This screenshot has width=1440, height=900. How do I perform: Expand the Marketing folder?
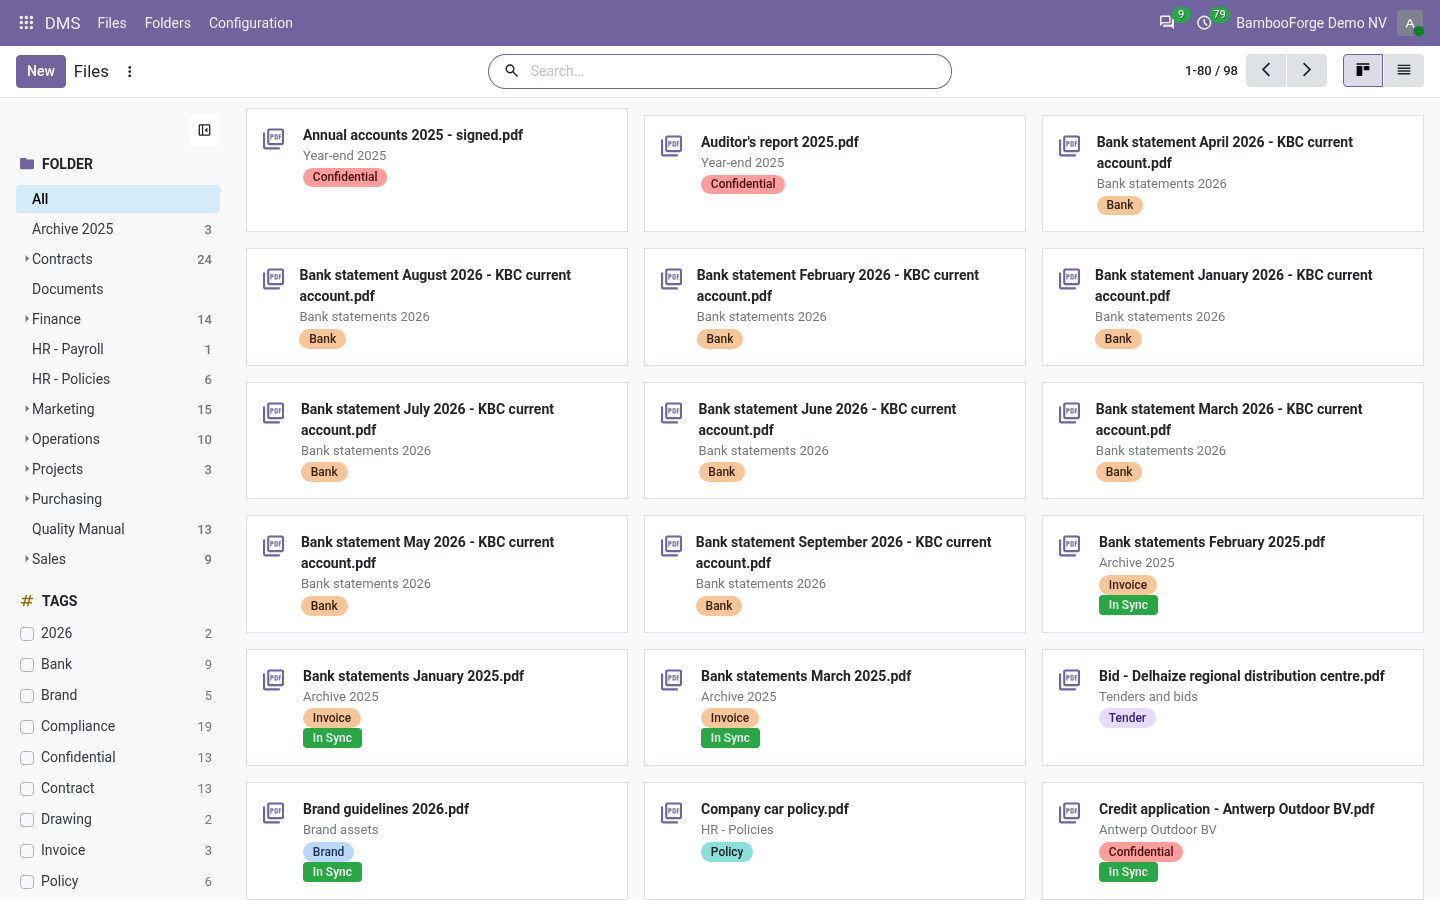(26, 409)
